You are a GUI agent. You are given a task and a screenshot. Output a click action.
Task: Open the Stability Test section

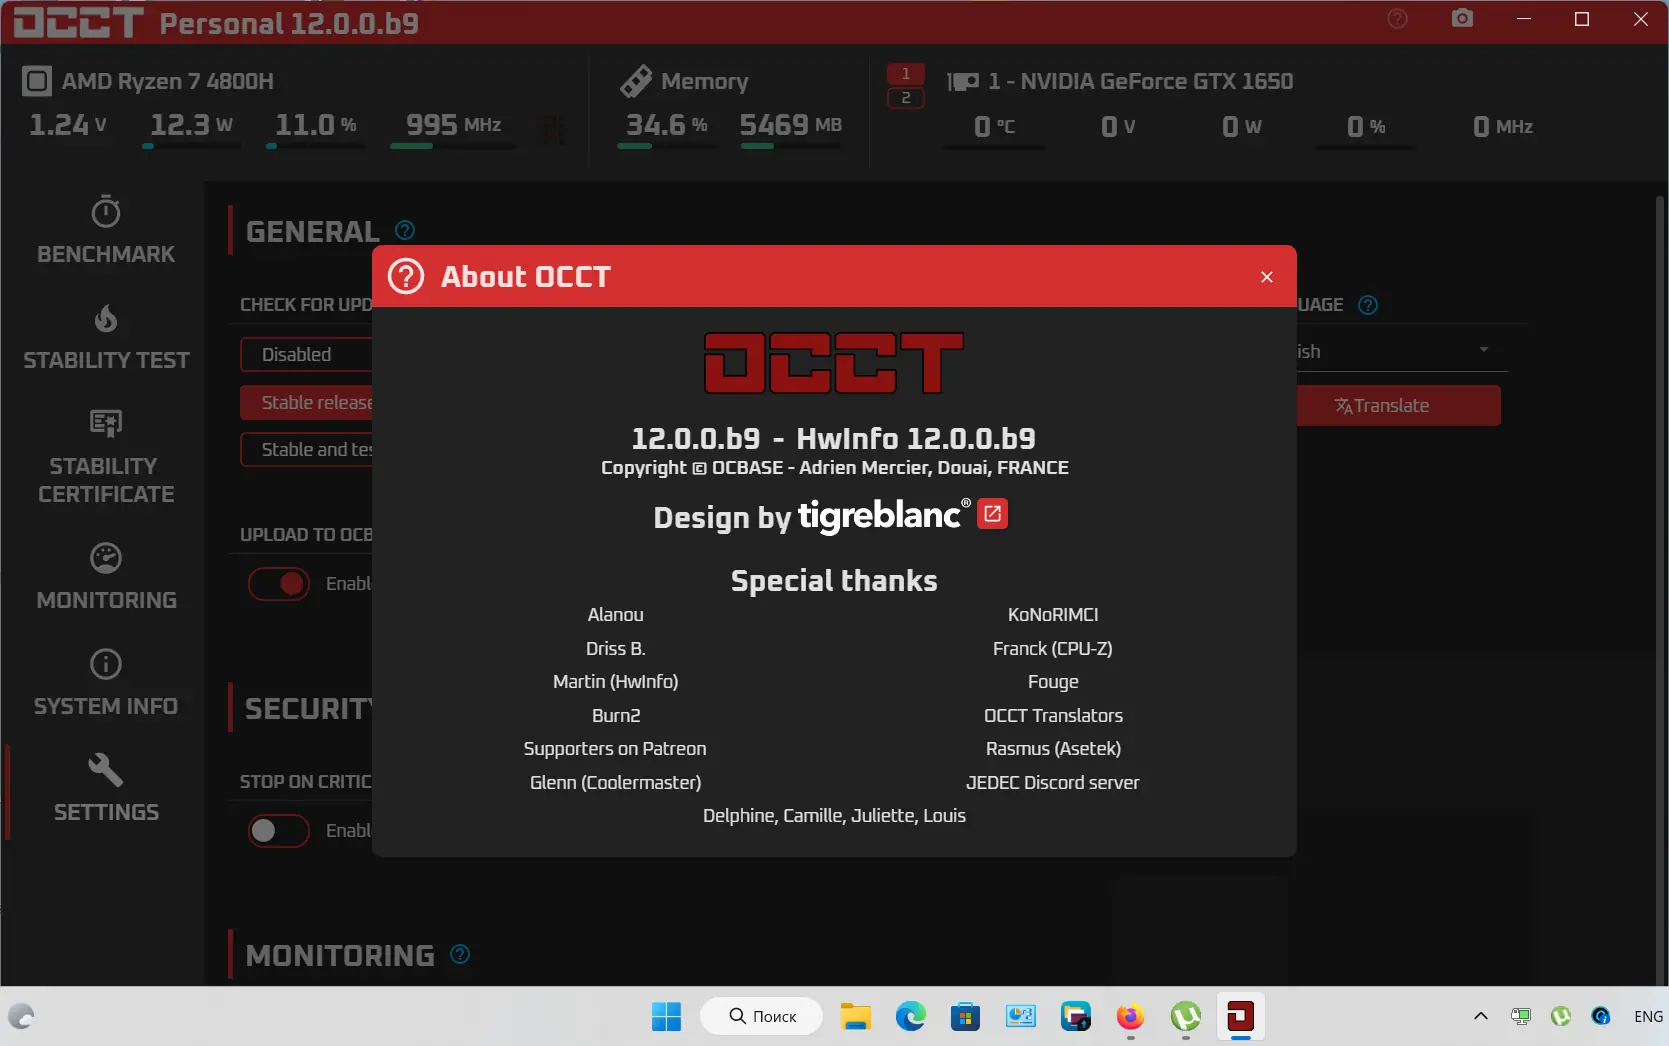tap(106, 337)
